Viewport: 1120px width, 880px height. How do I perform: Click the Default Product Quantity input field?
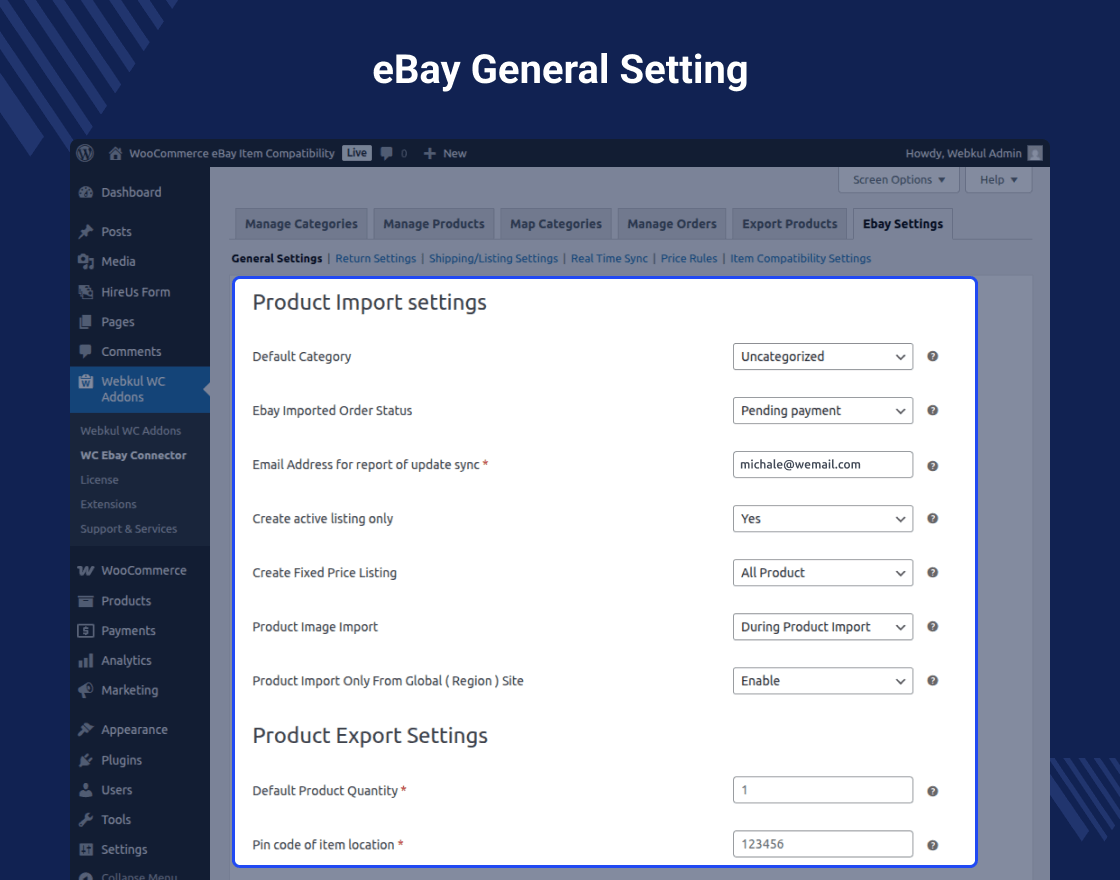[x=822, y=790]
